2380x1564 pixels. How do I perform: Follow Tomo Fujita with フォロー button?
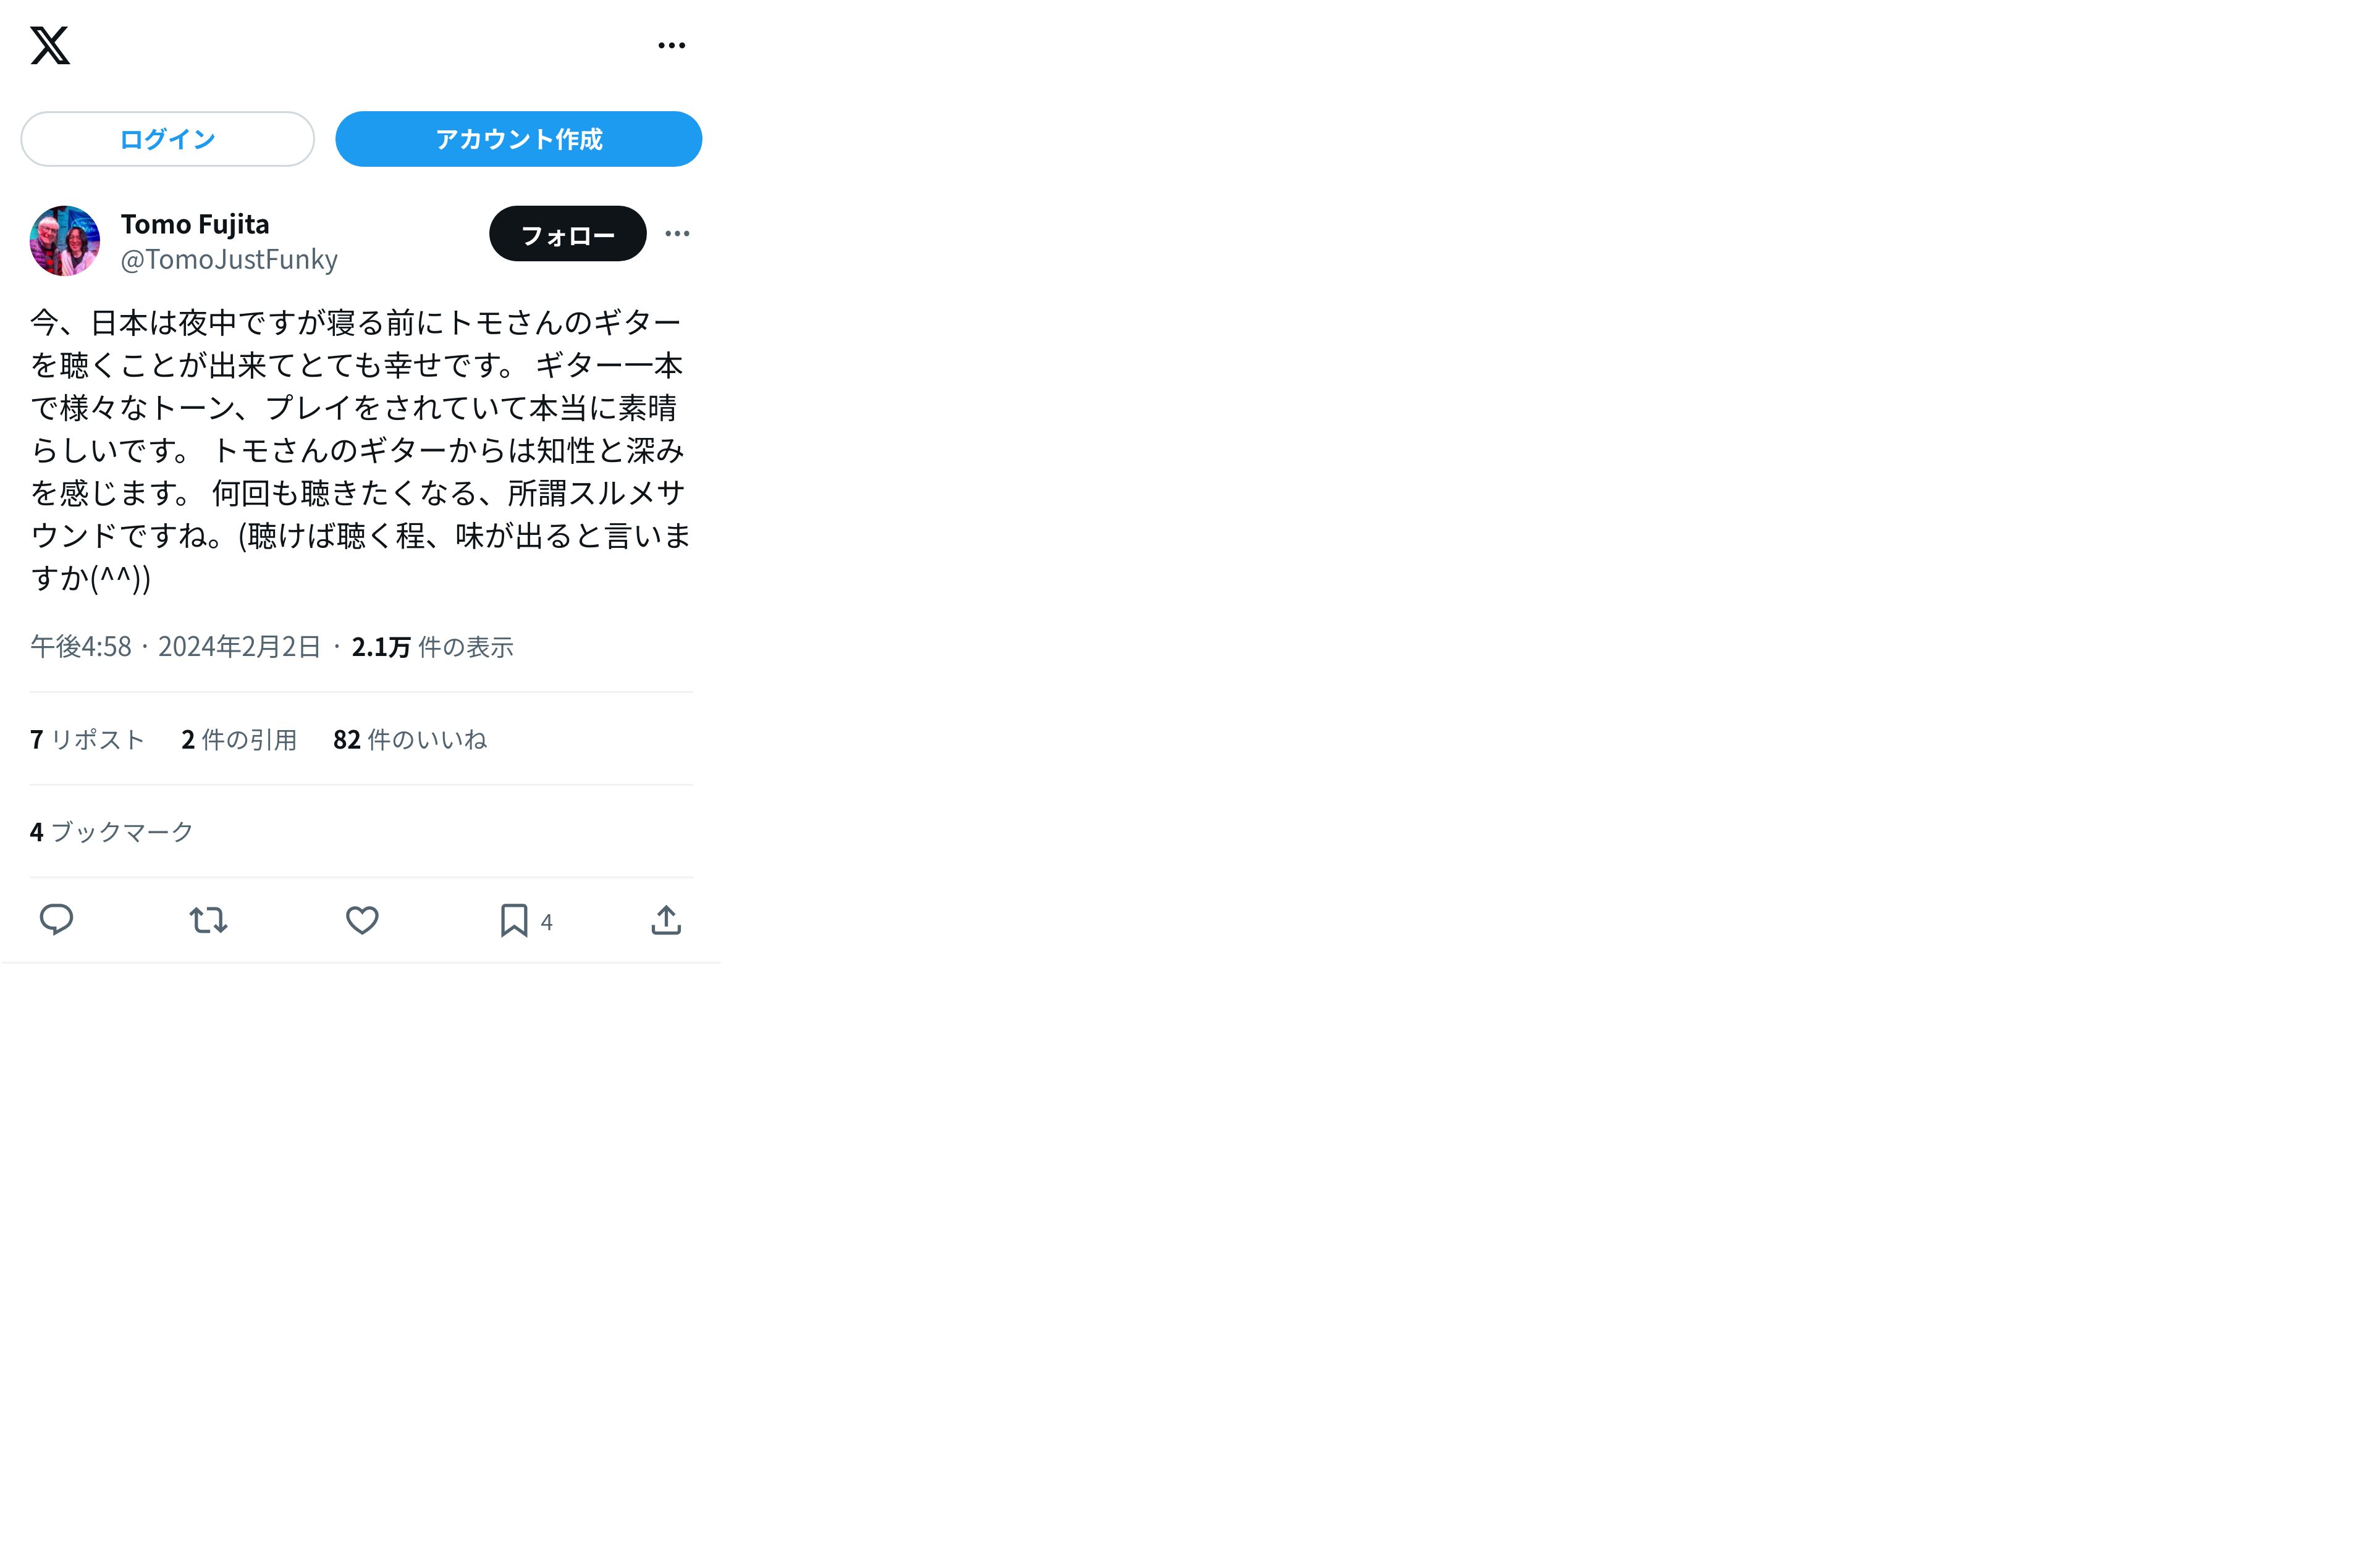click(568, 234)
